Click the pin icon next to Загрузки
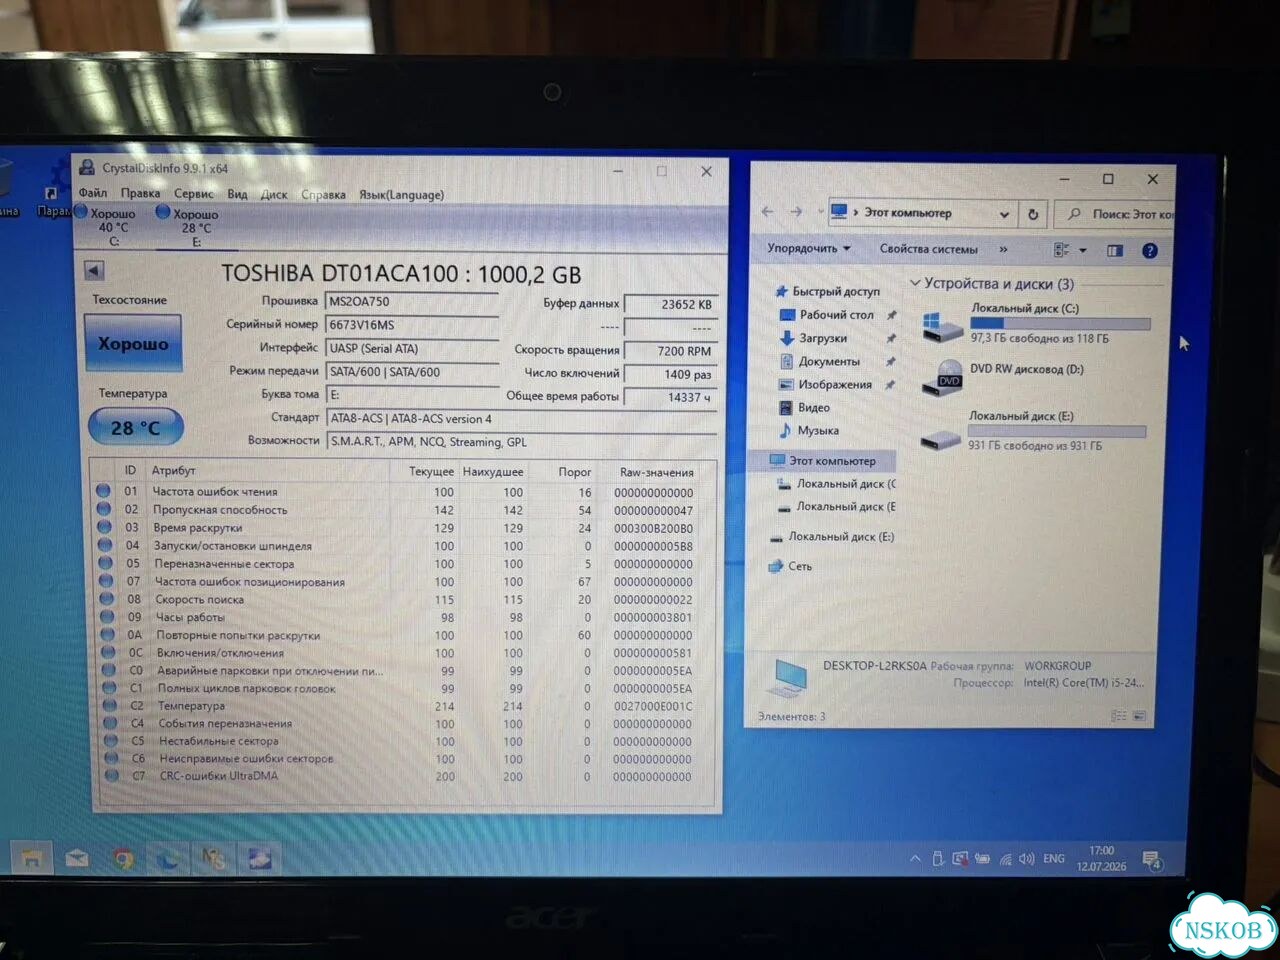Screen dimensions: 1280x960 (890, 338)
